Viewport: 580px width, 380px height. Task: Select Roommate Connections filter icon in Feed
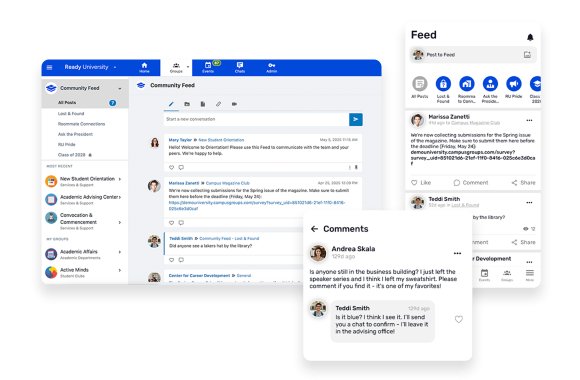(x=467, y=84)
